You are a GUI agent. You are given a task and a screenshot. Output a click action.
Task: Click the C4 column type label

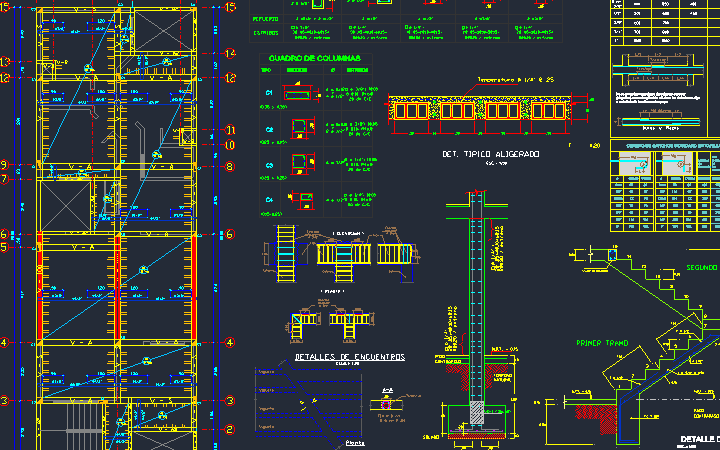pyautogui.click(x=269, y=199)
